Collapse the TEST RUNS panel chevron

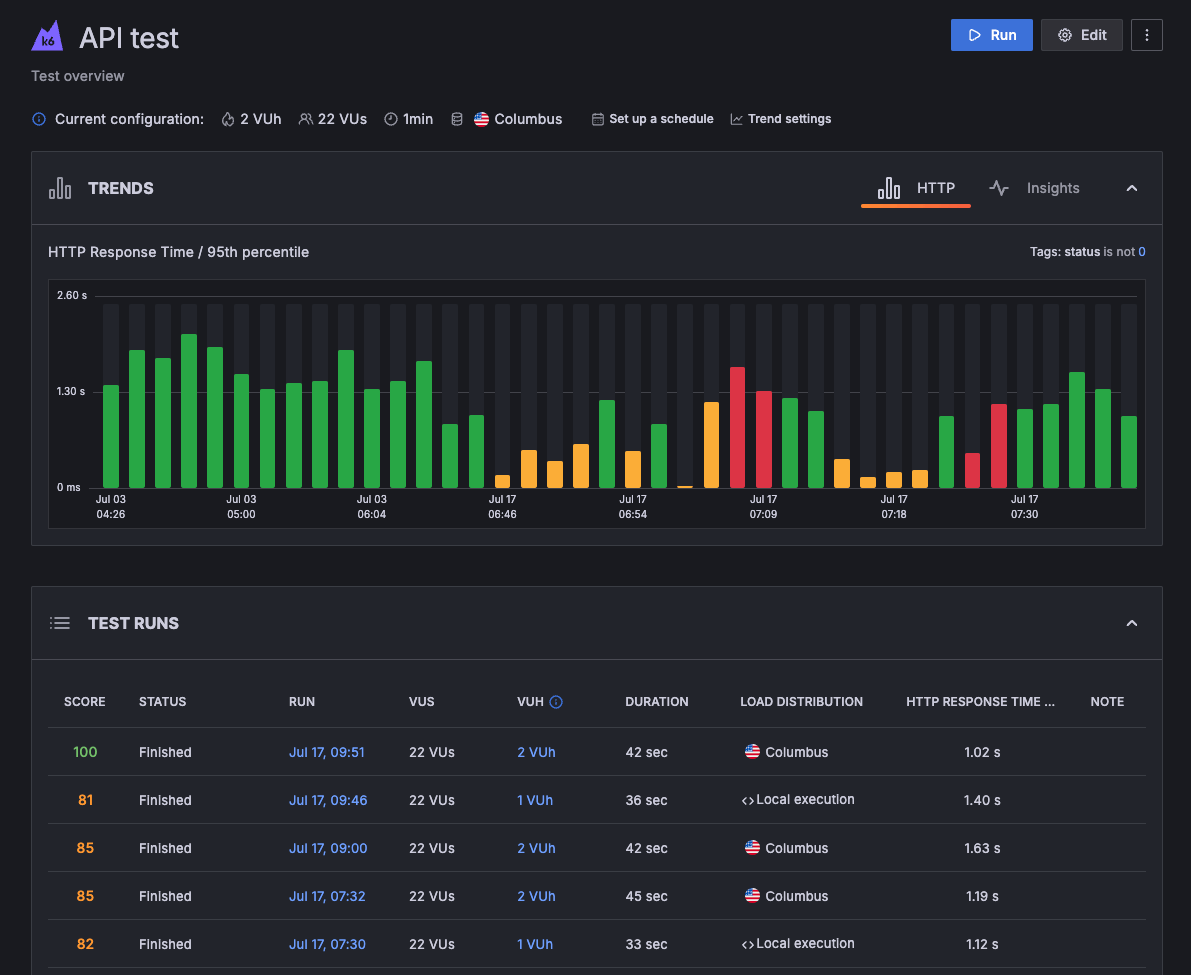[1131, 622]
